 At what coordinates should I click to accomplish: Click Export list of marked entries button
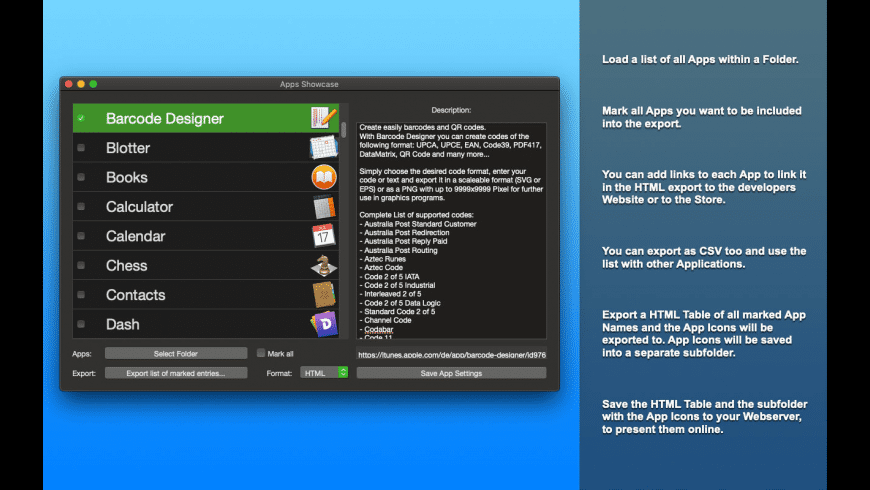pos(176,373)
